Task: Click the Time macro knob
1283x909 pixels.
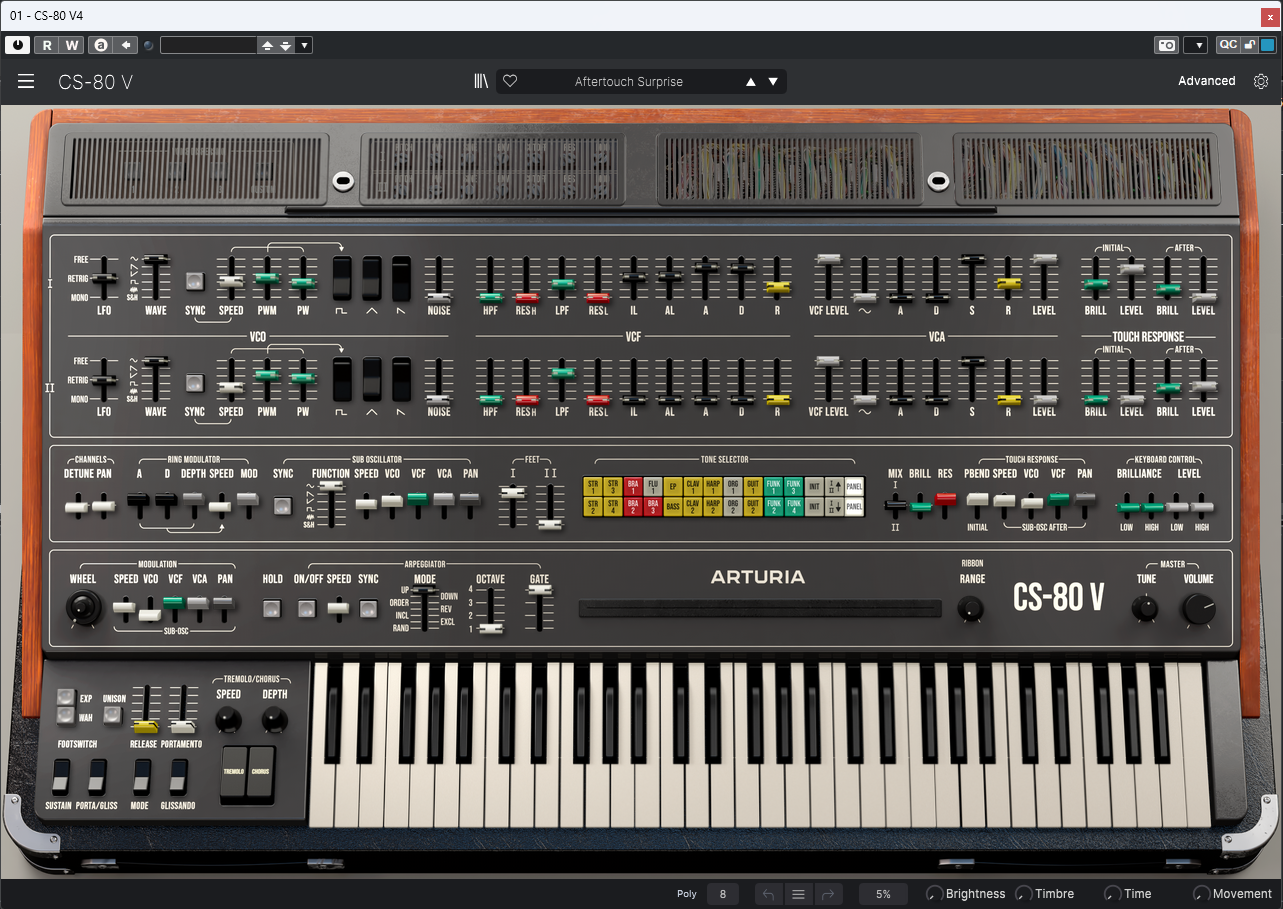Action: pyautogui.click(x=1112, y=894)
